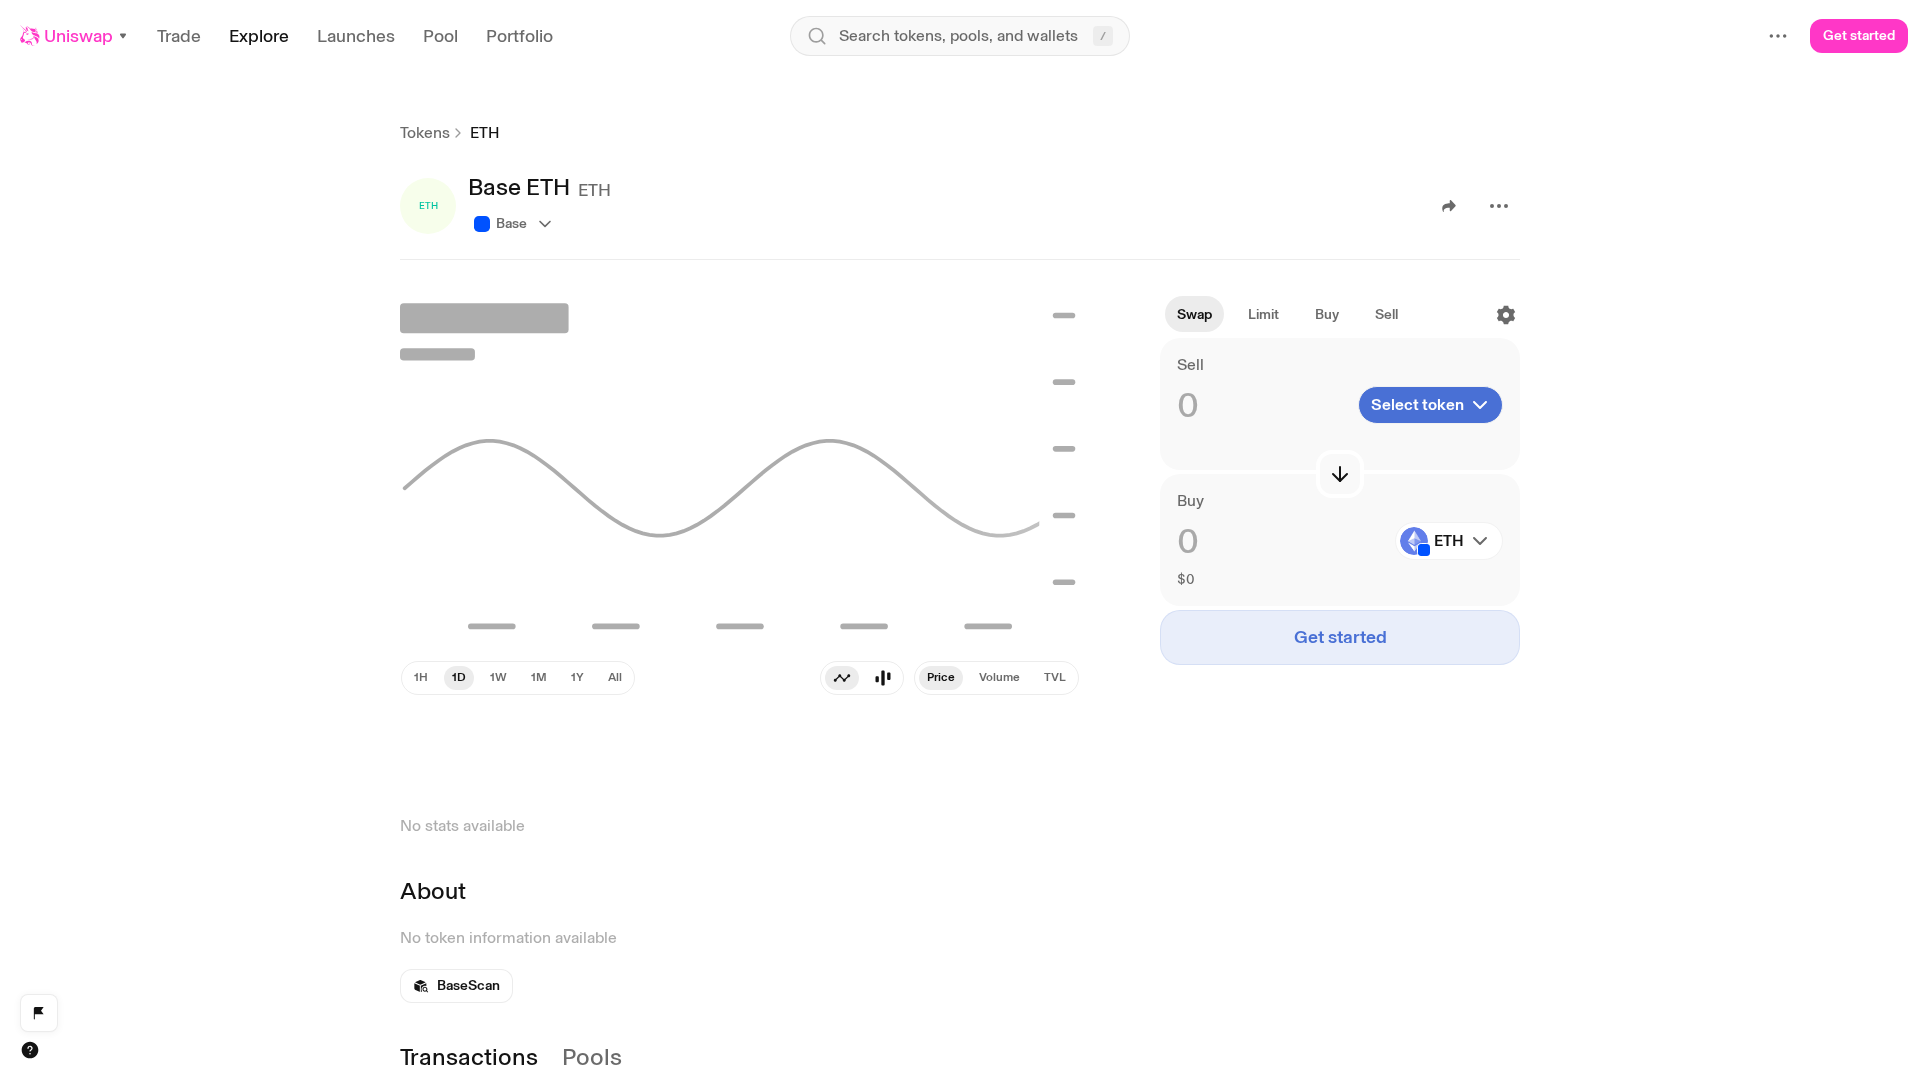Select the 1H time range
1920x1080 pixels.
click(421, 678)
